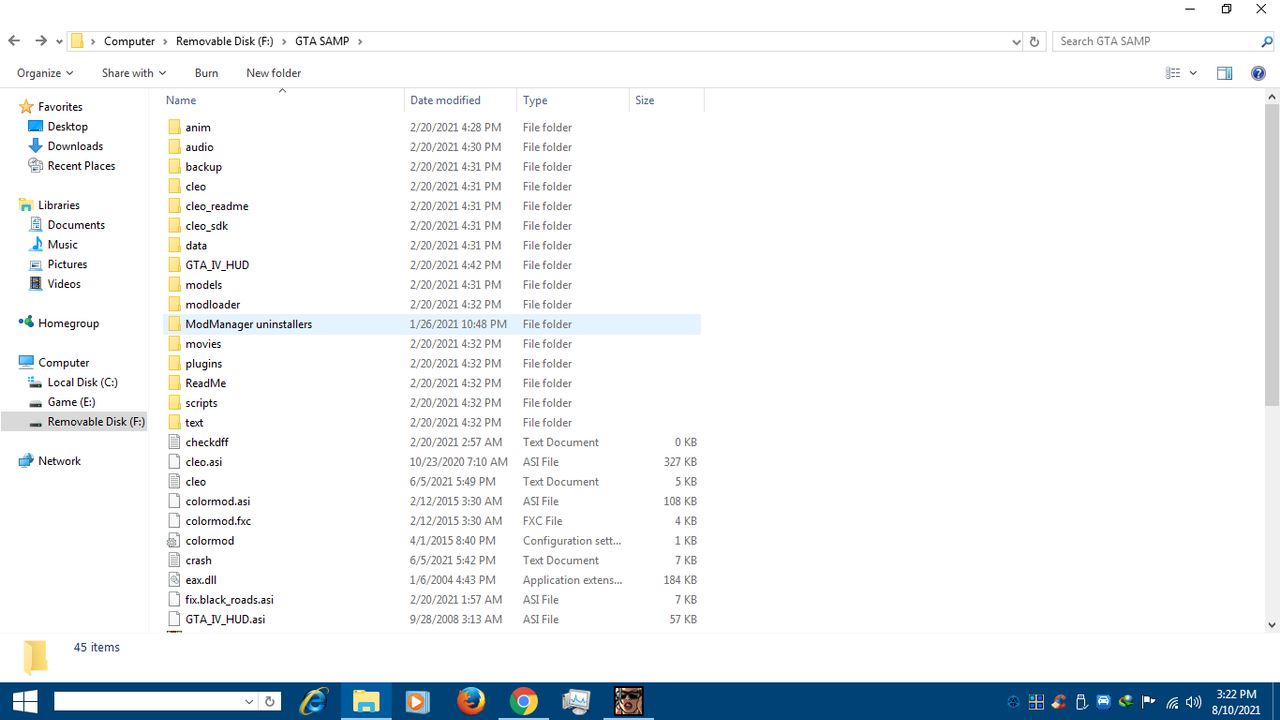Click the Burn button
This screenshot has width=1280, height=720.
(x=206, y=73)
